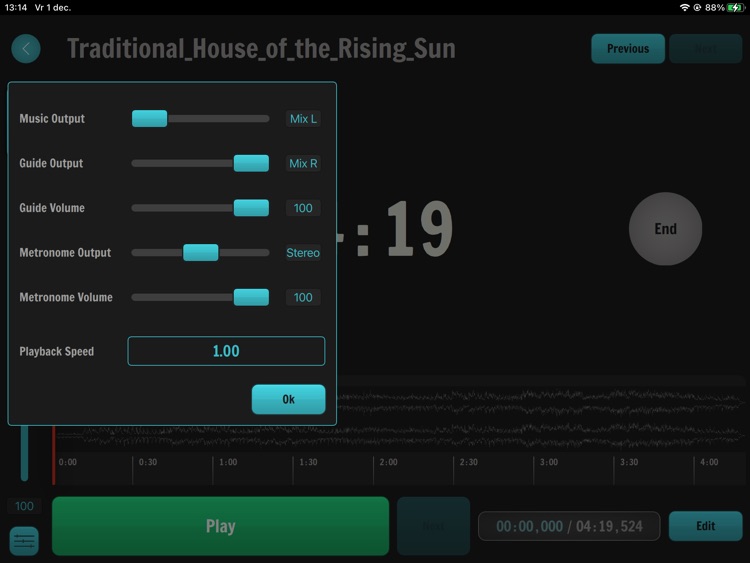Jump to 0:30 on the timeline
This screenshot has height=563, width=750.
[x=148, y=462]
